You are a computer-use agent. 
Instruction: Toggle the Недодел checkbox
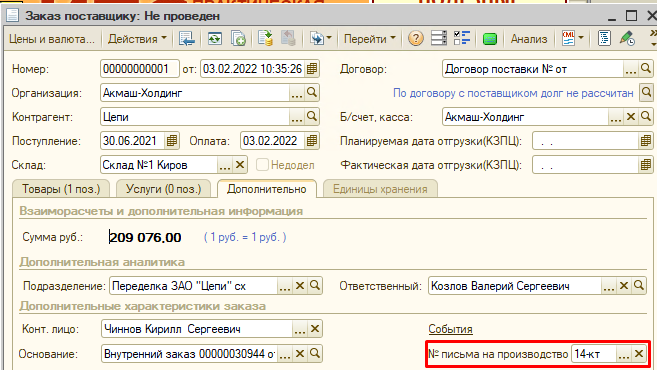(x=262, y=165)
